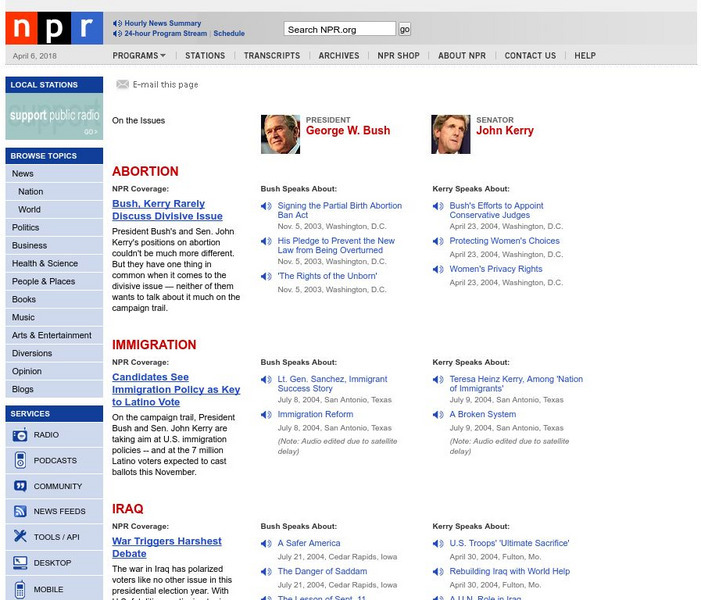Screen dimensions: 701x600
Task: Play audio icon beside Hourly News Summary
Action: click(x=118, y=23)
